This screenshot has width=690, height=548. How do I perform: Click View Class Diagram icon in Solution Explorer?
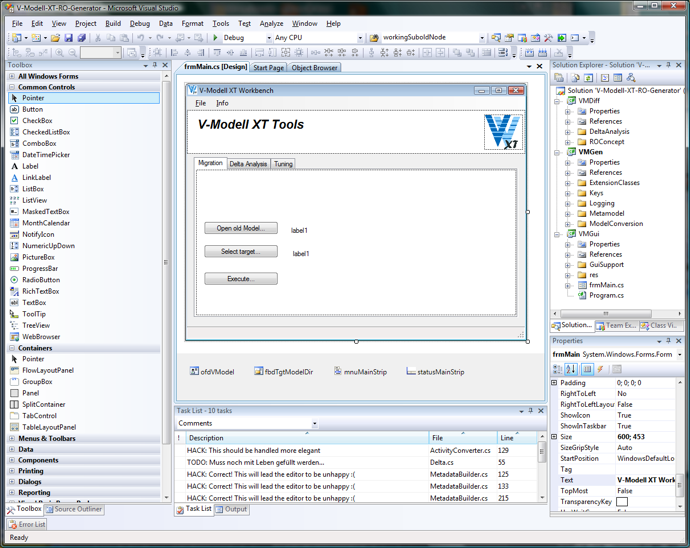(631, 78)
